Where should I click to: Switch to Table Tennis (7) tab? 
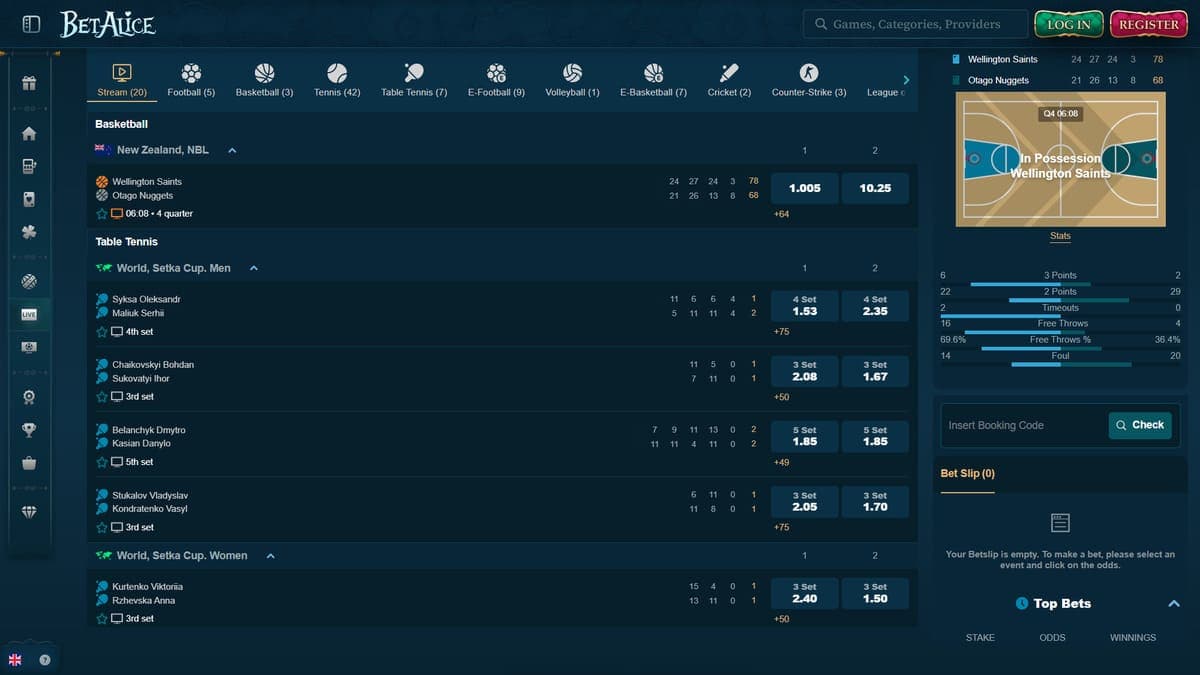(414, 80)
